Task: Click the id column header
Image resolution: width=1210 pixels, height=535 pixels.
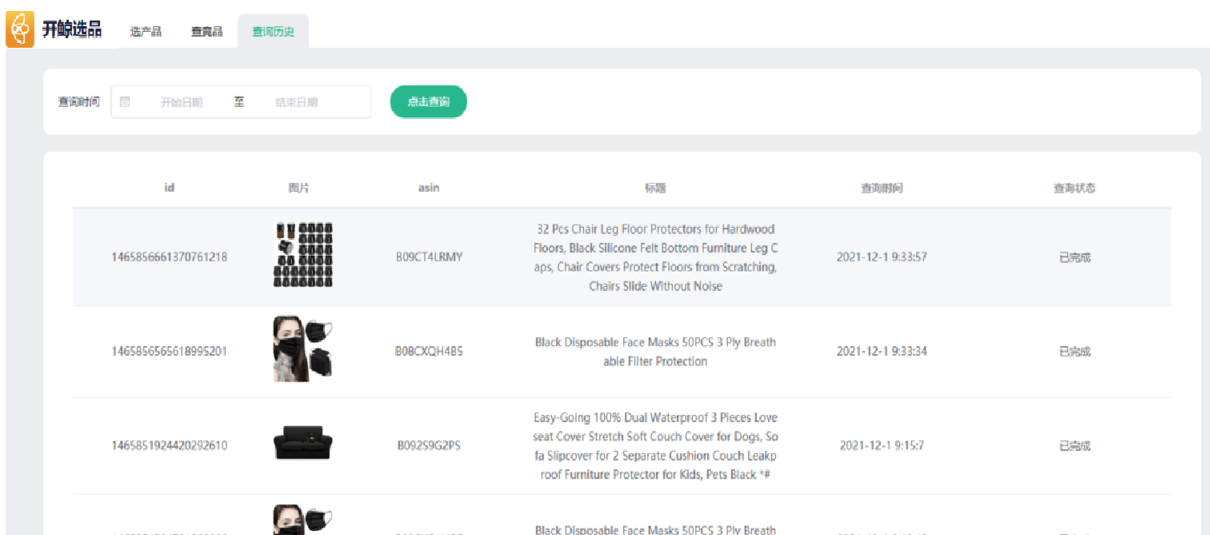Action: click(169, 188)
